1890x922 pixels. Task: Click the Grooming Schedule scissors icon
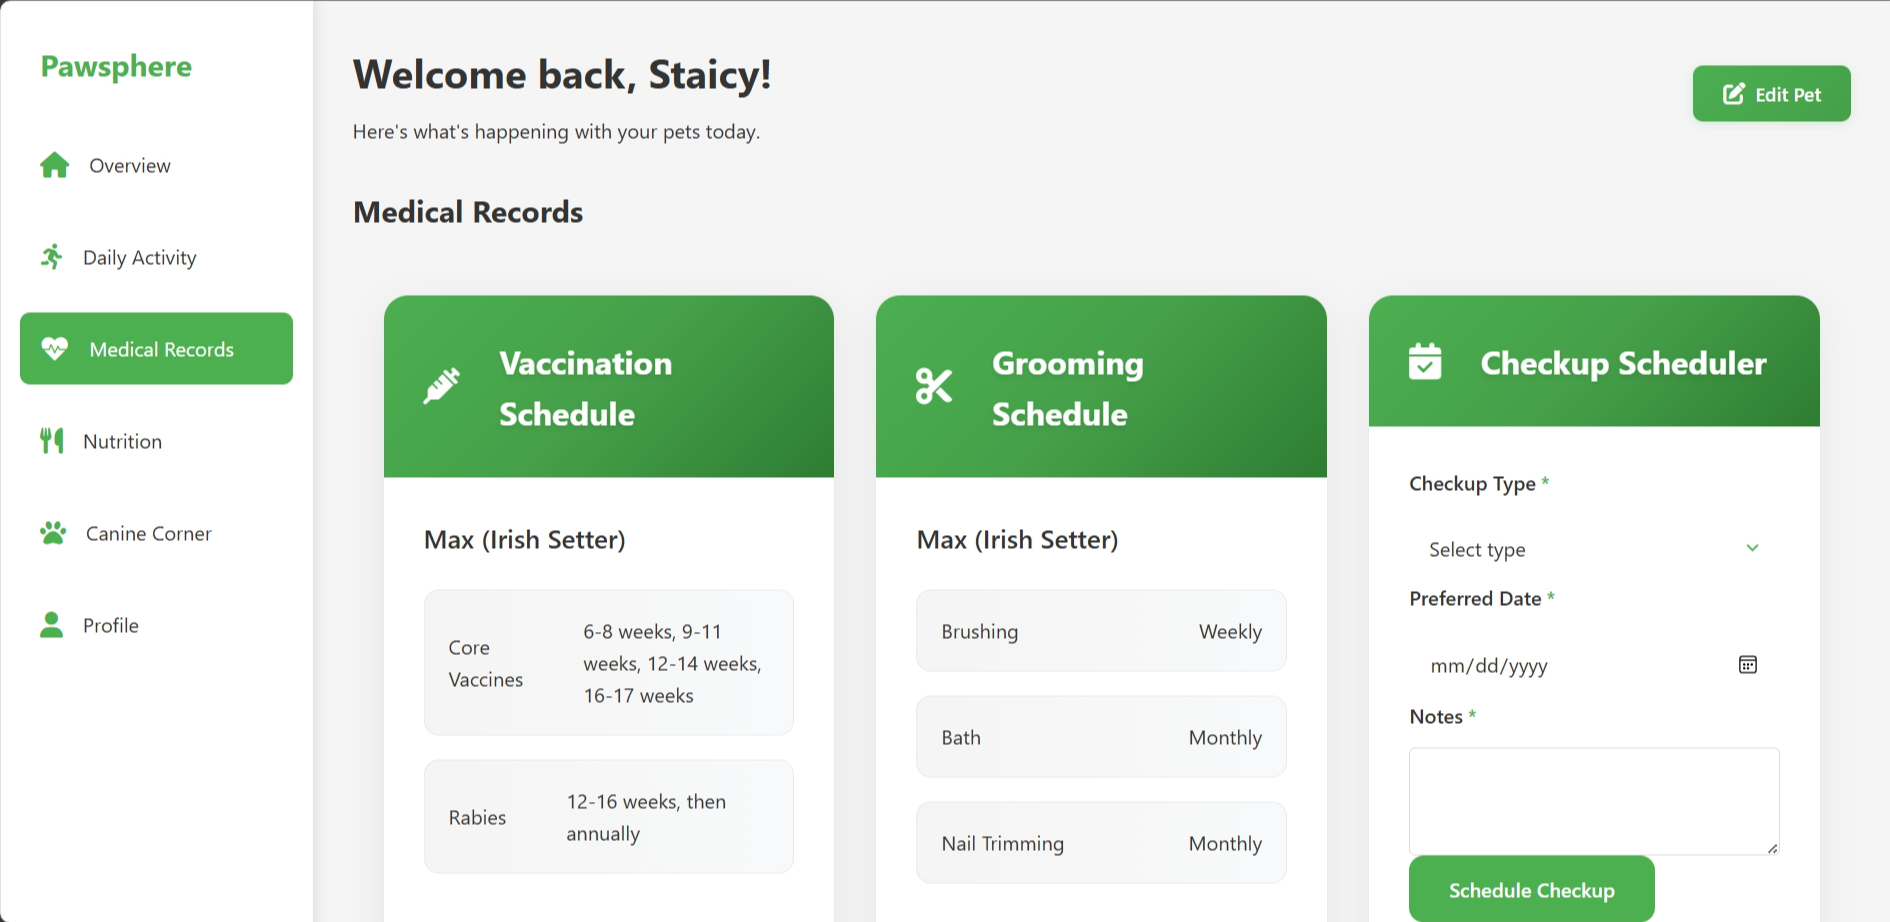pyautogui.click(x=934, y=385)
